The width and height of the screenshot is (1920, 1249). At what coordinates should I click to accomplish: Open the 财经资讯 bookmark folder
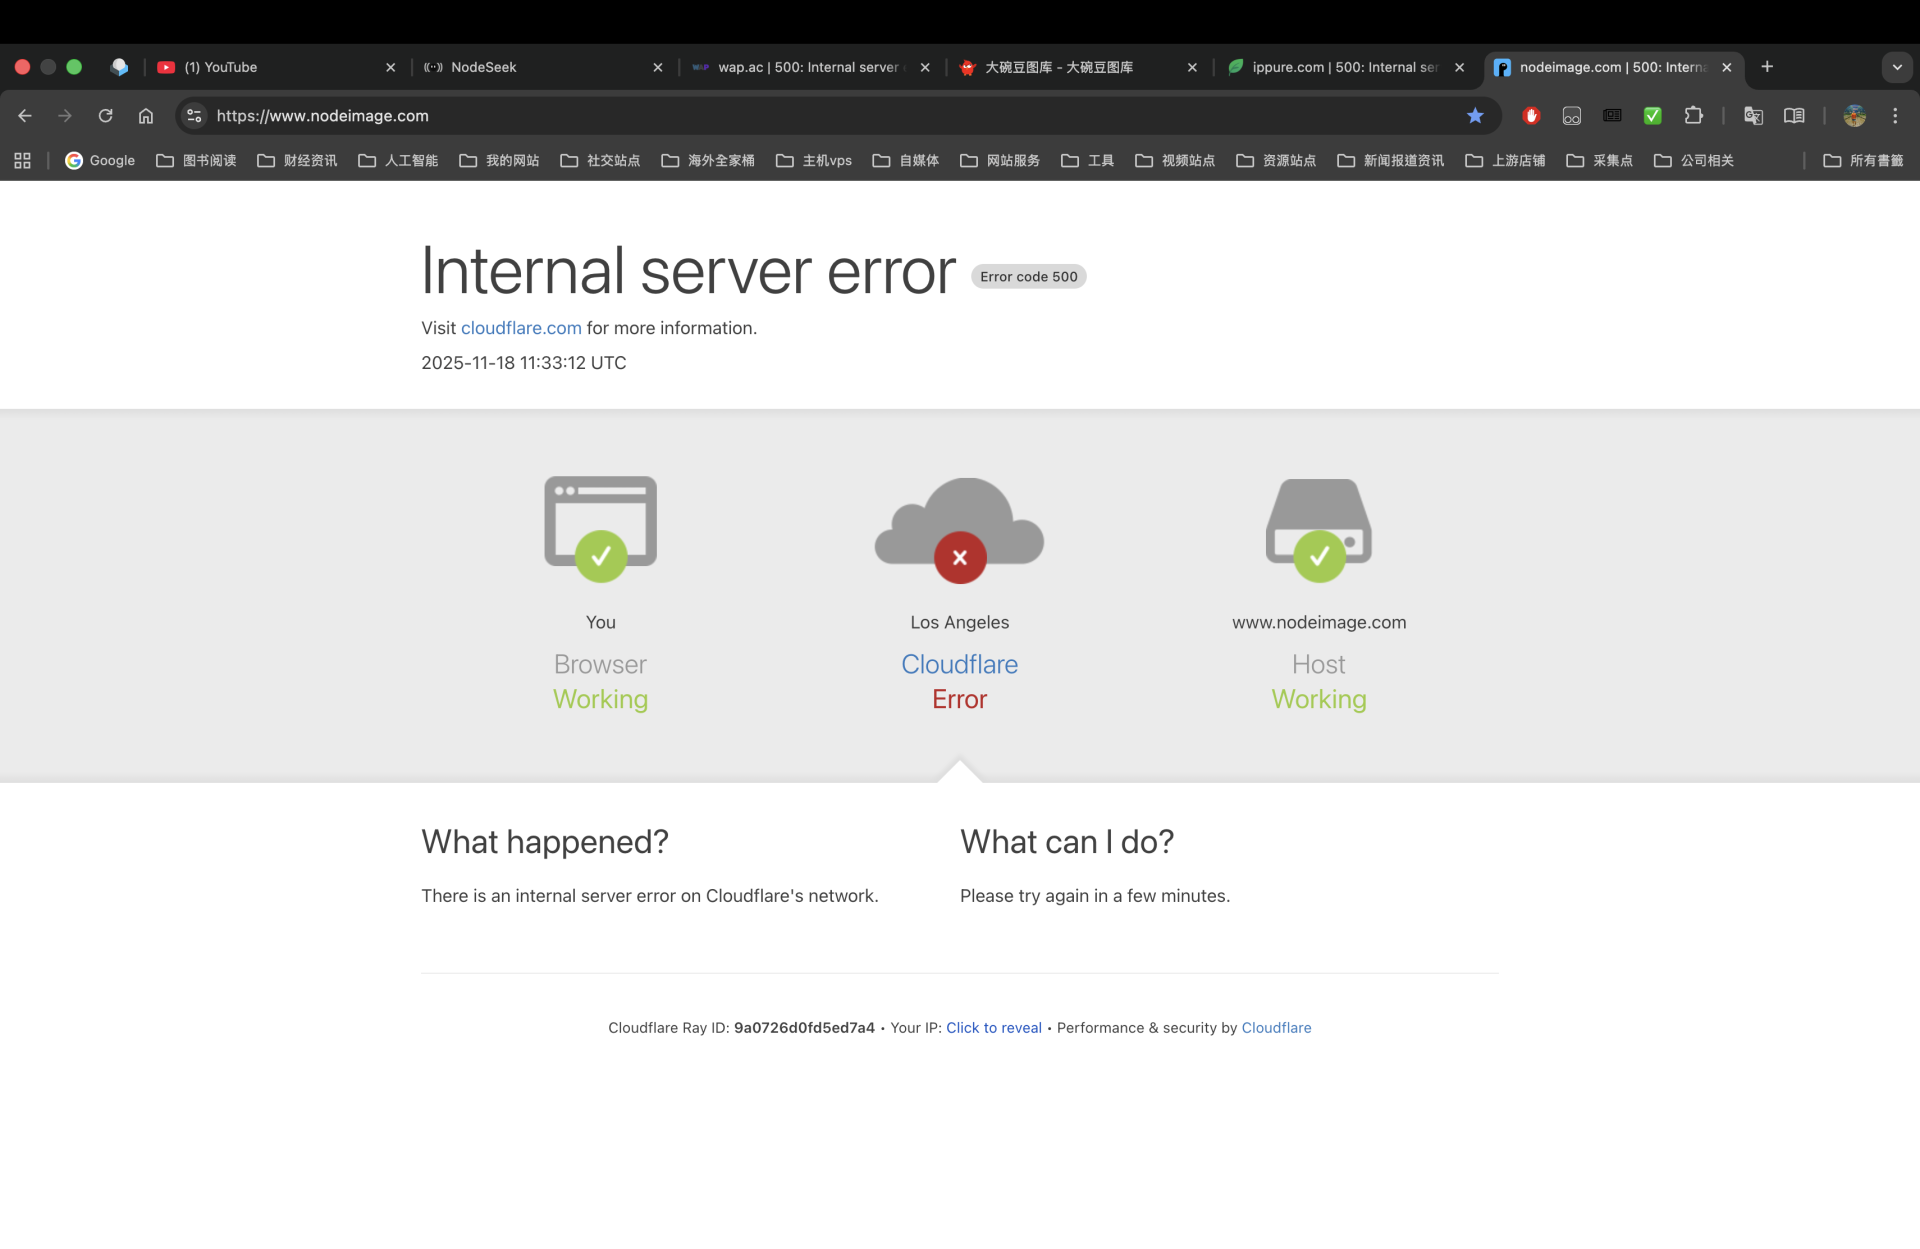pos(298,160)
